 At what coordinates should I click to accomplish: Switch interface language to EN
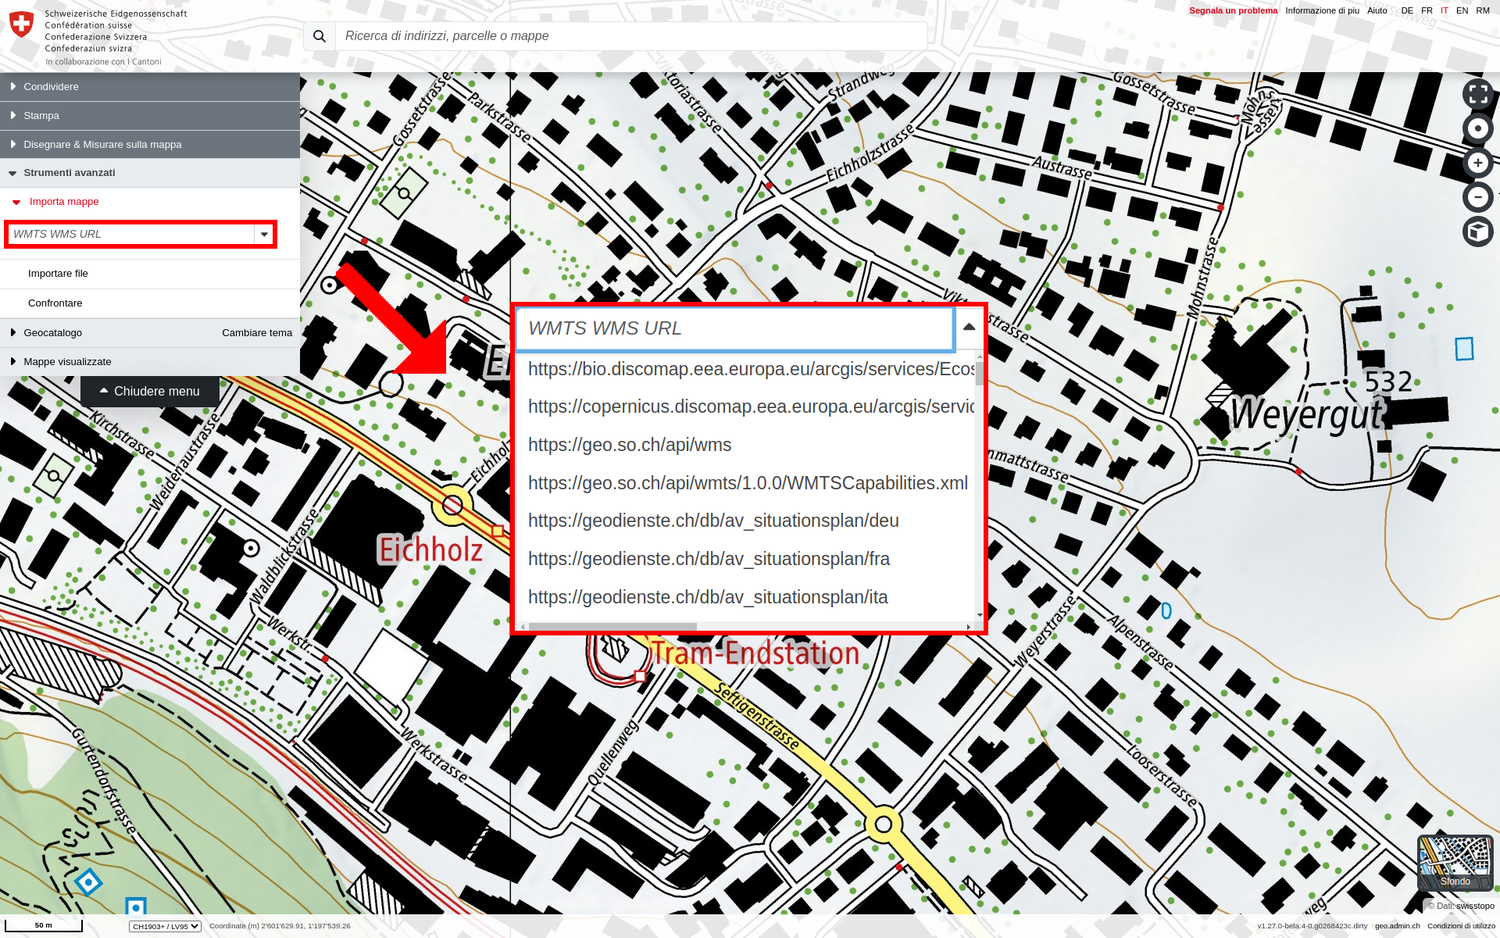[x=1462, y=10]
